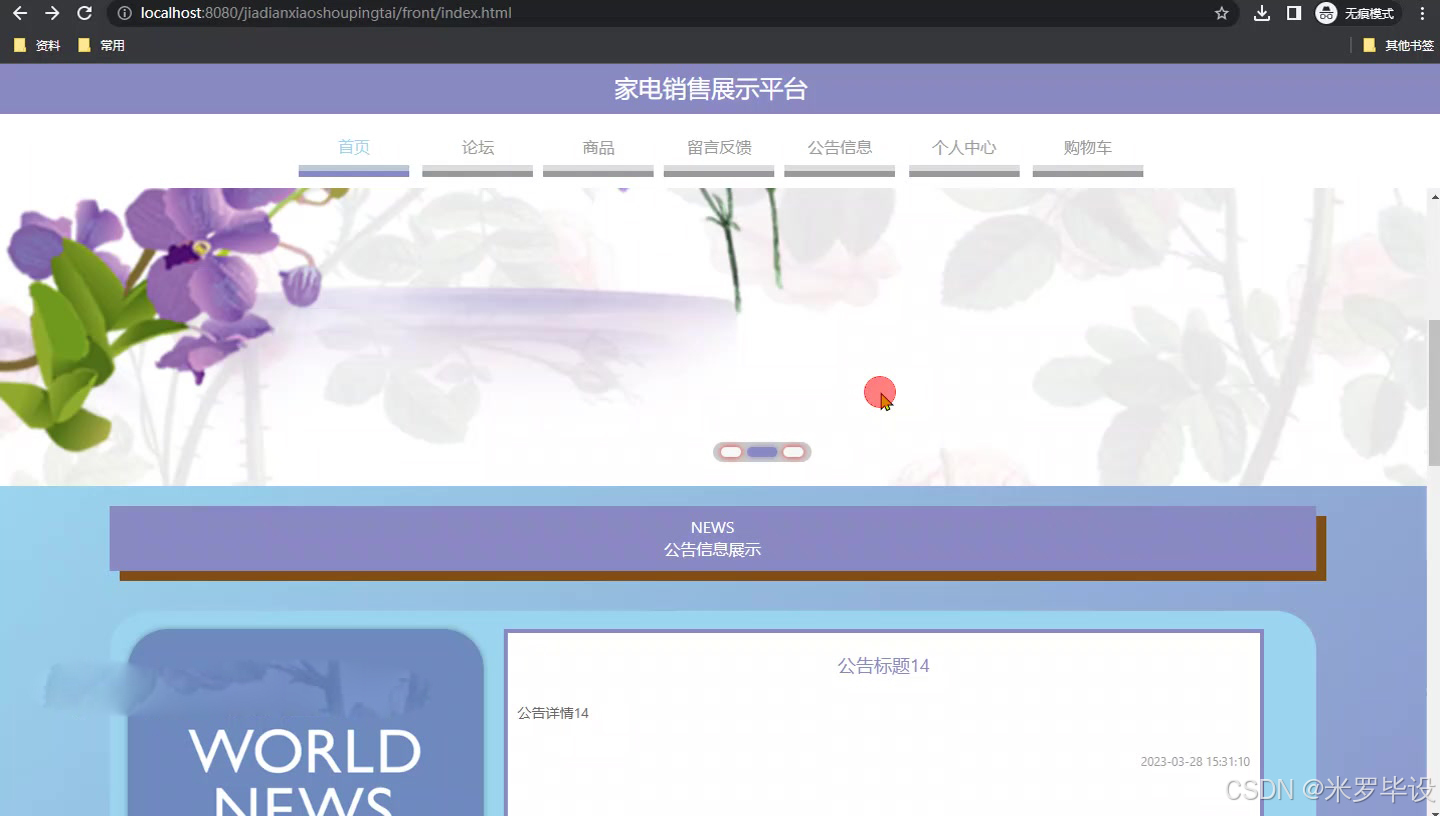Go to the 购物车 page

click(1087, 147)
